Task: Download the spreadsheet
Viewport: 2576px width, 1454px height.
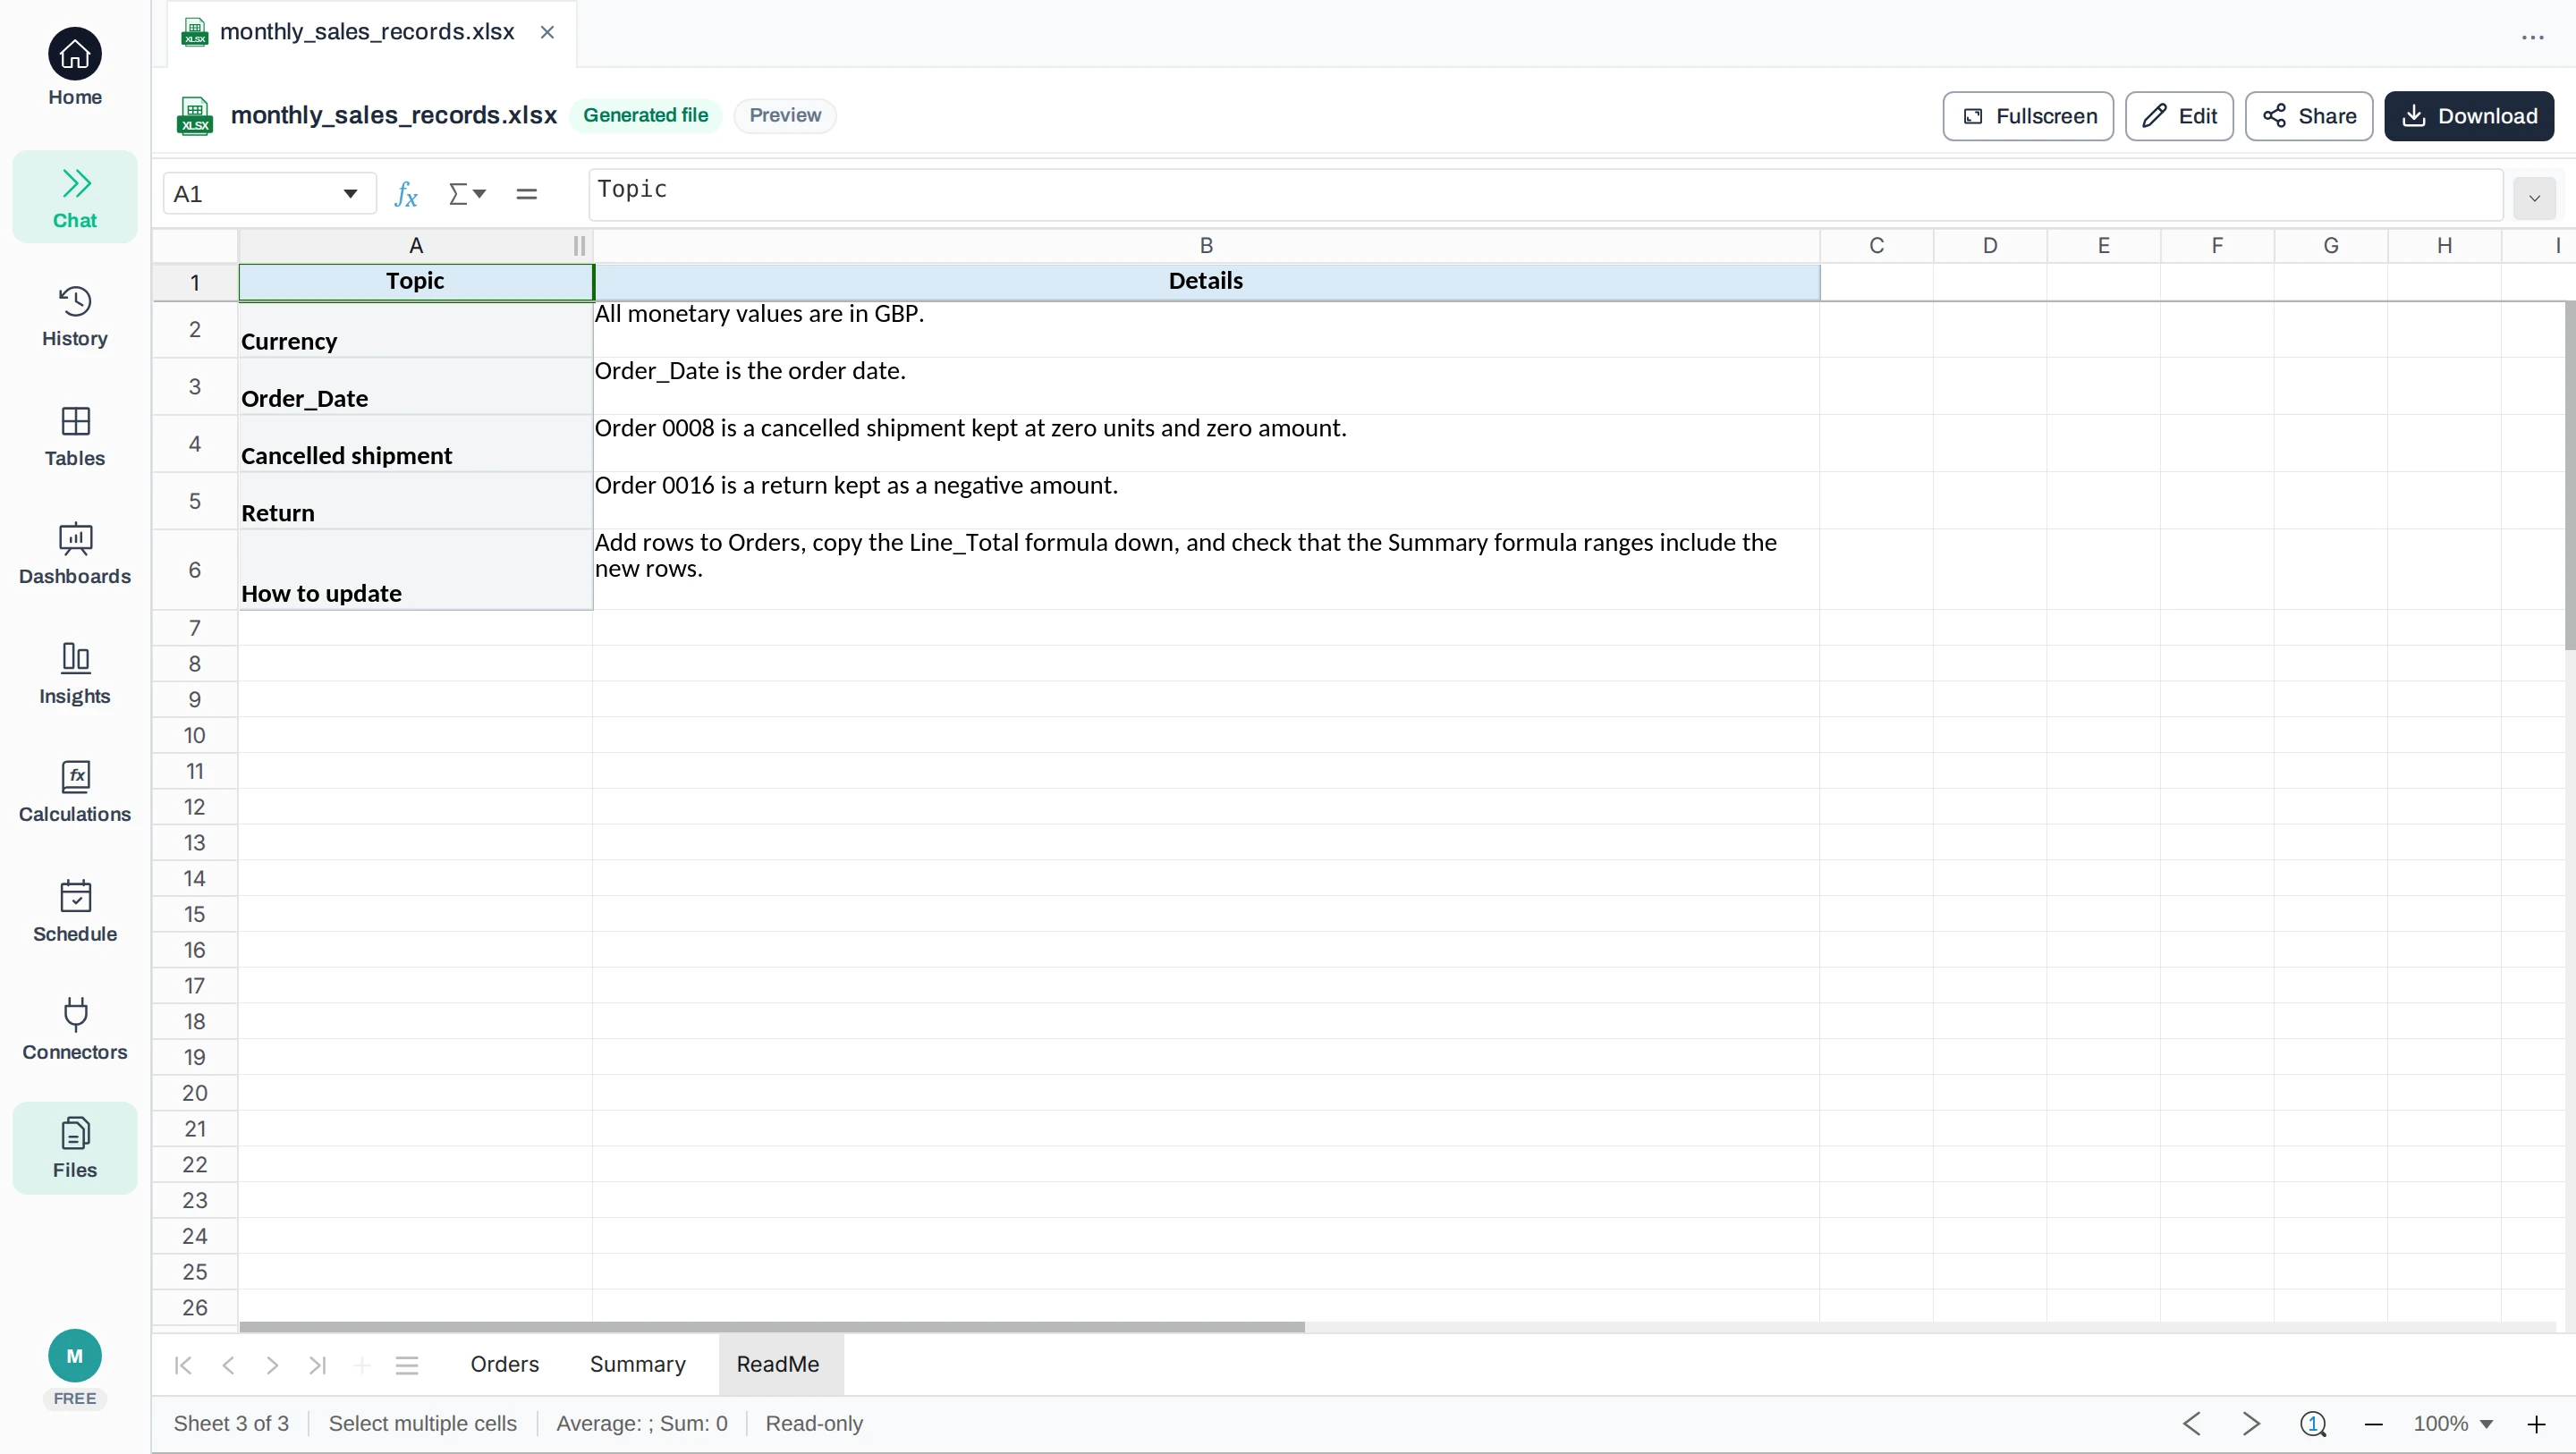Action: click(2469, 116)
